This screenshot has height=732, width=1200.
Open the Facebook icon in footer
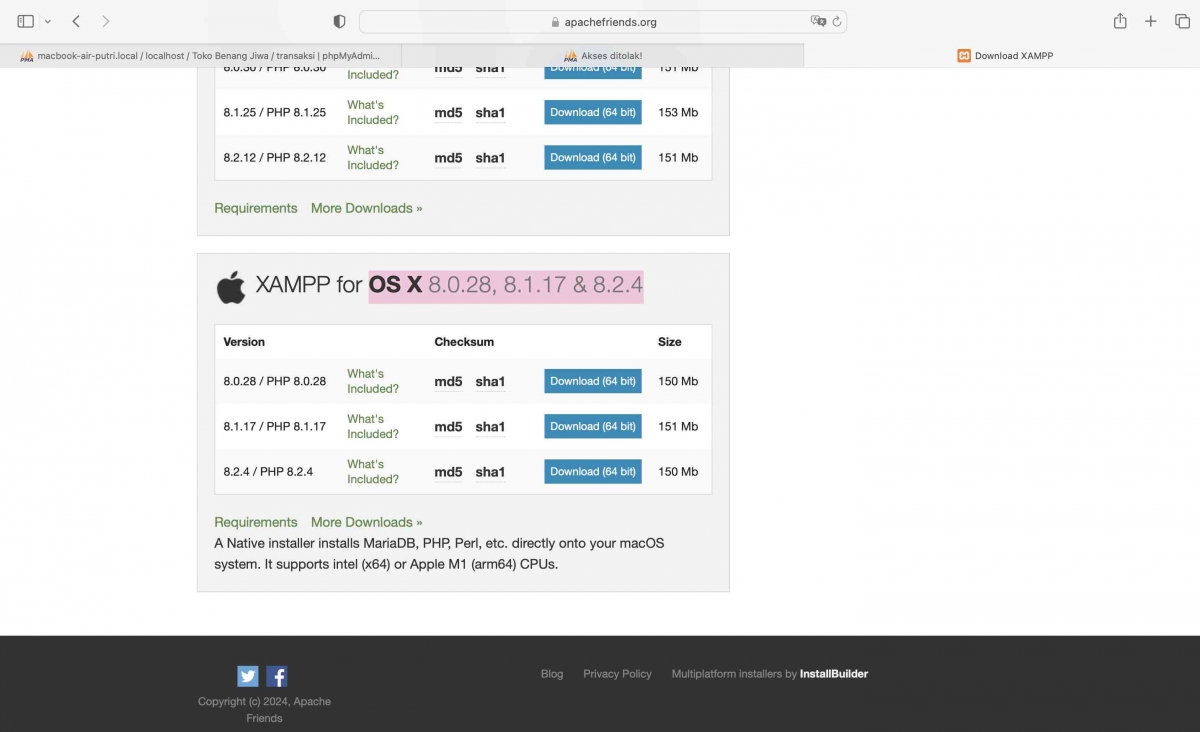pyautogui.click(x=277, y=676)
